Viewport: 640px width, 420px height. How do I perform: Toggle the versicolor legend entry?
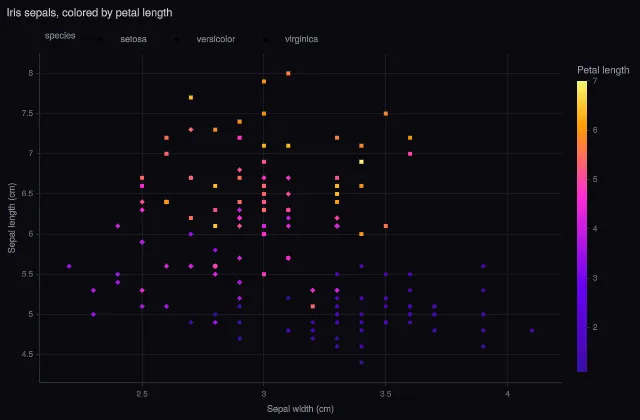click(x=216, y=39)
